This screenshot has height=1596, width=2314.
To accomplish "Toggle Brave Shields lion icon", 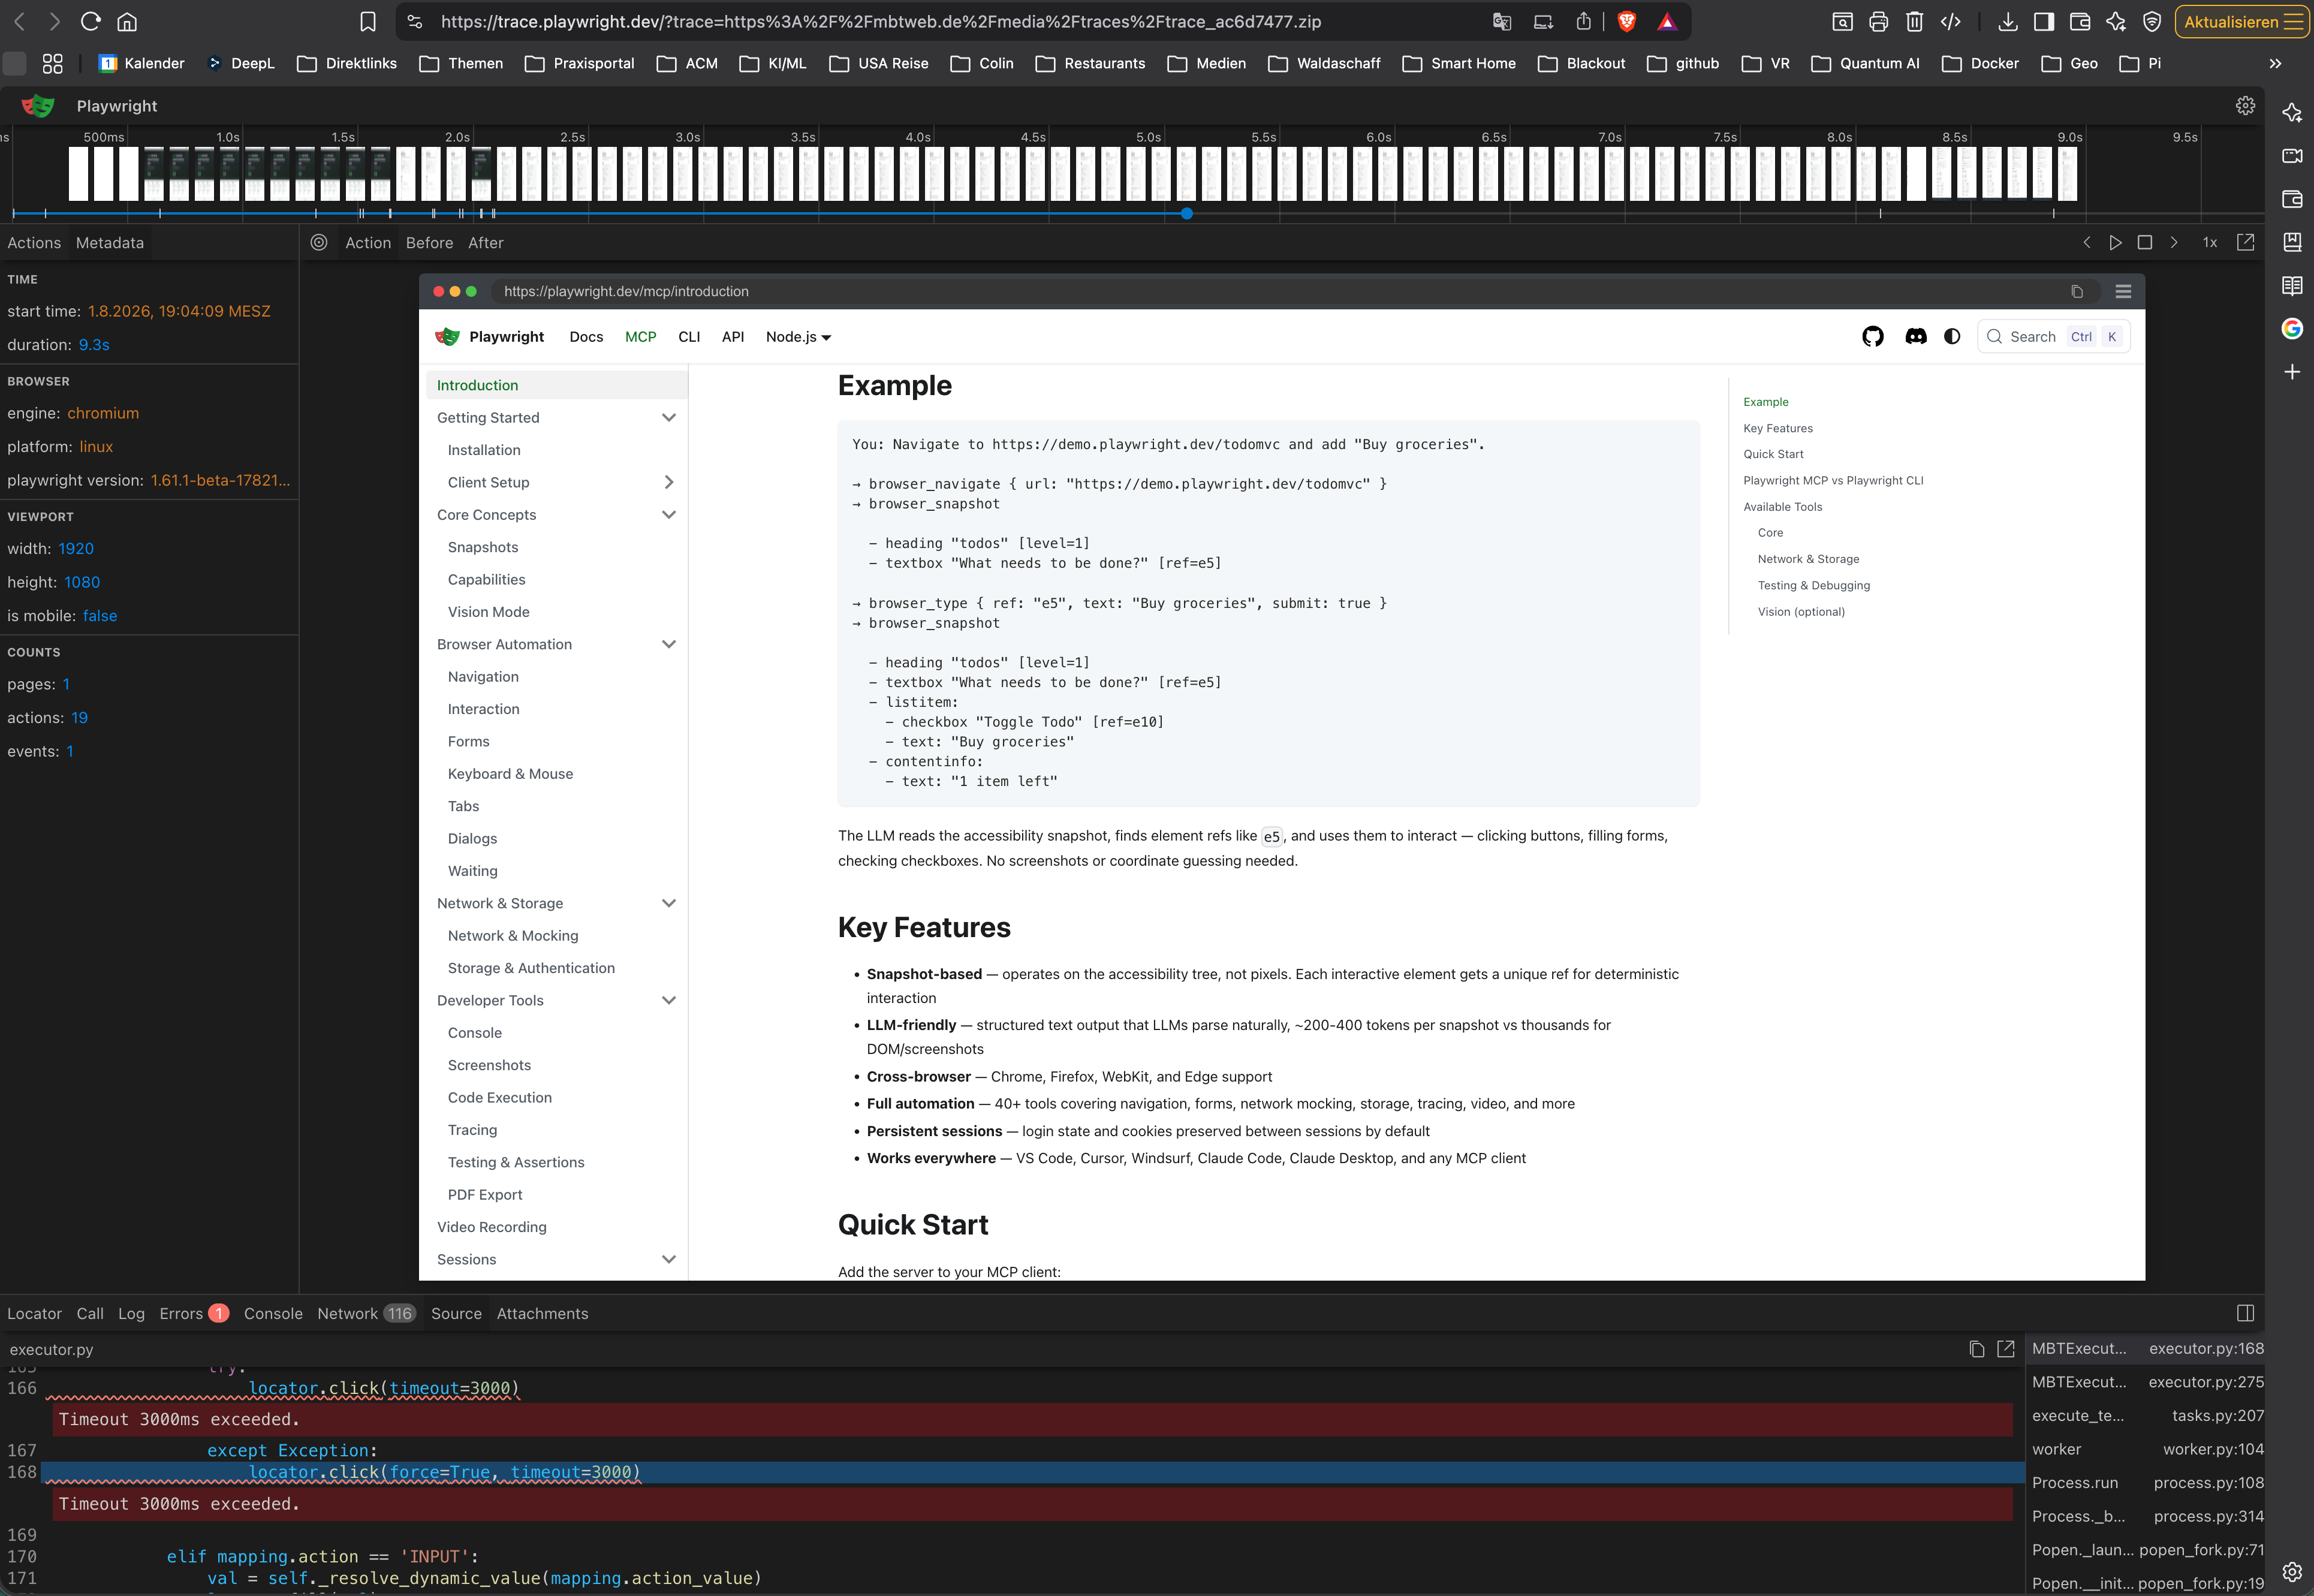I will tap(1627, 21).
